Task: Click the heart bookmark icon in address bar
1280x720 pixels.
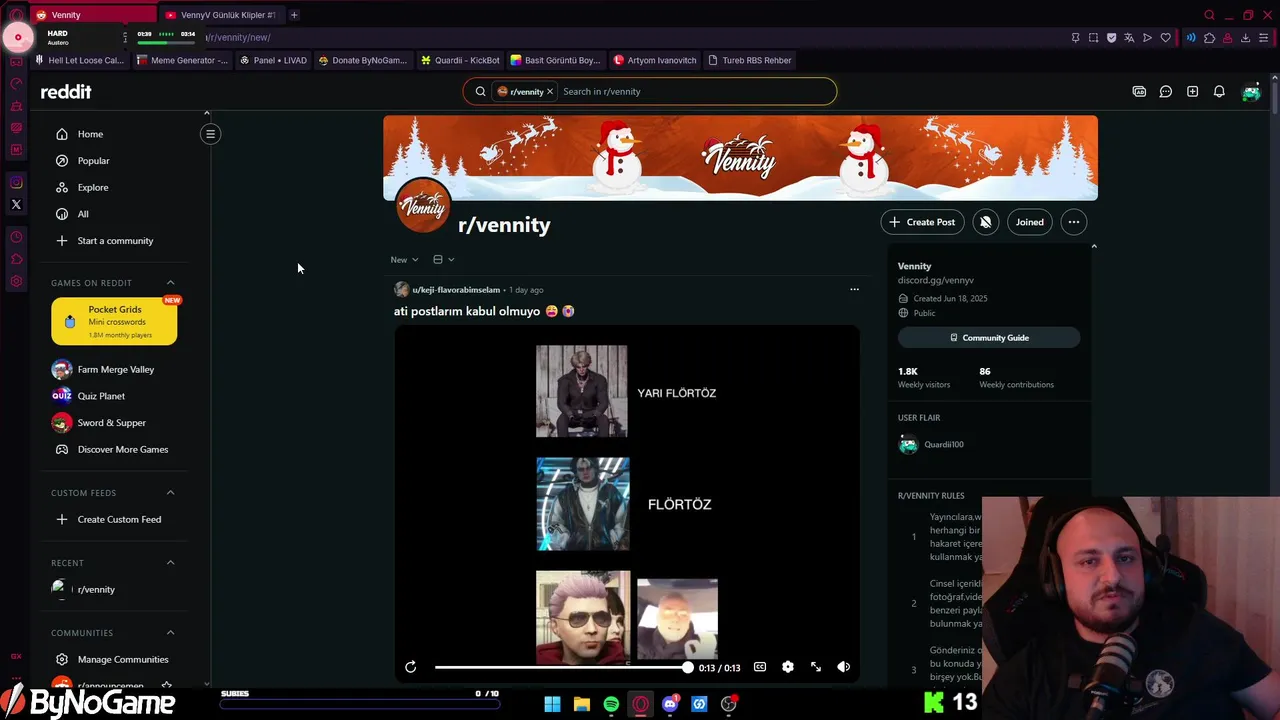Action: tap(1165, 38)
